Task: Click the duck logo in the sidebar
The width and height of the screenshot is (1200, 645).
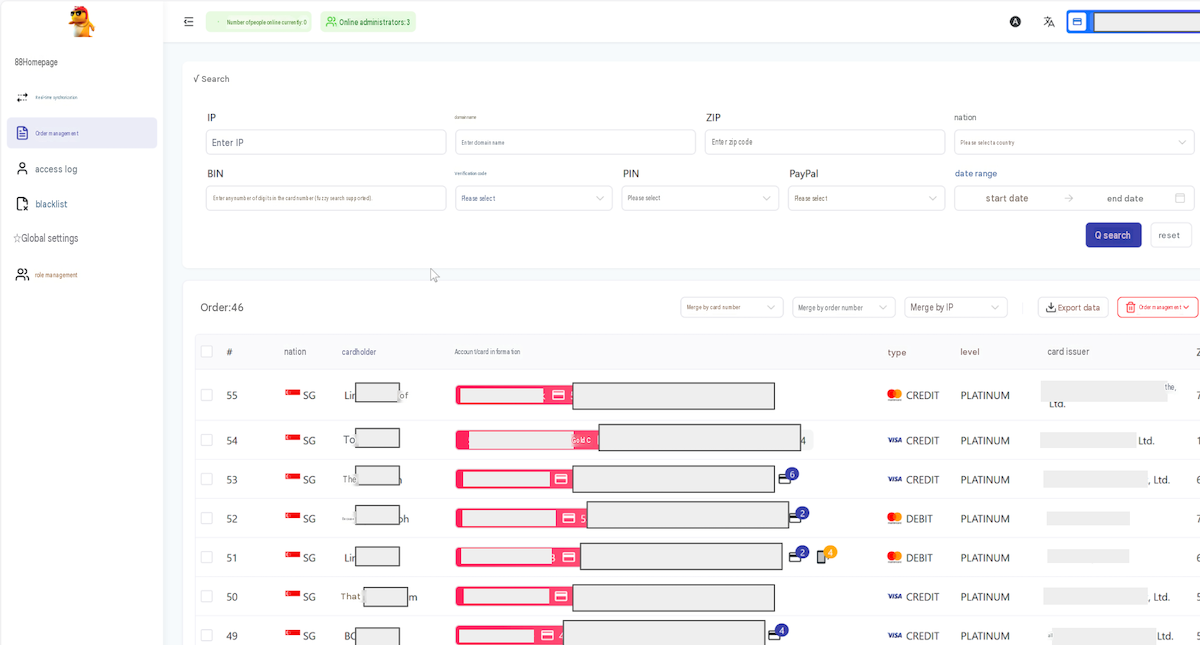Action: click(81, 21)
